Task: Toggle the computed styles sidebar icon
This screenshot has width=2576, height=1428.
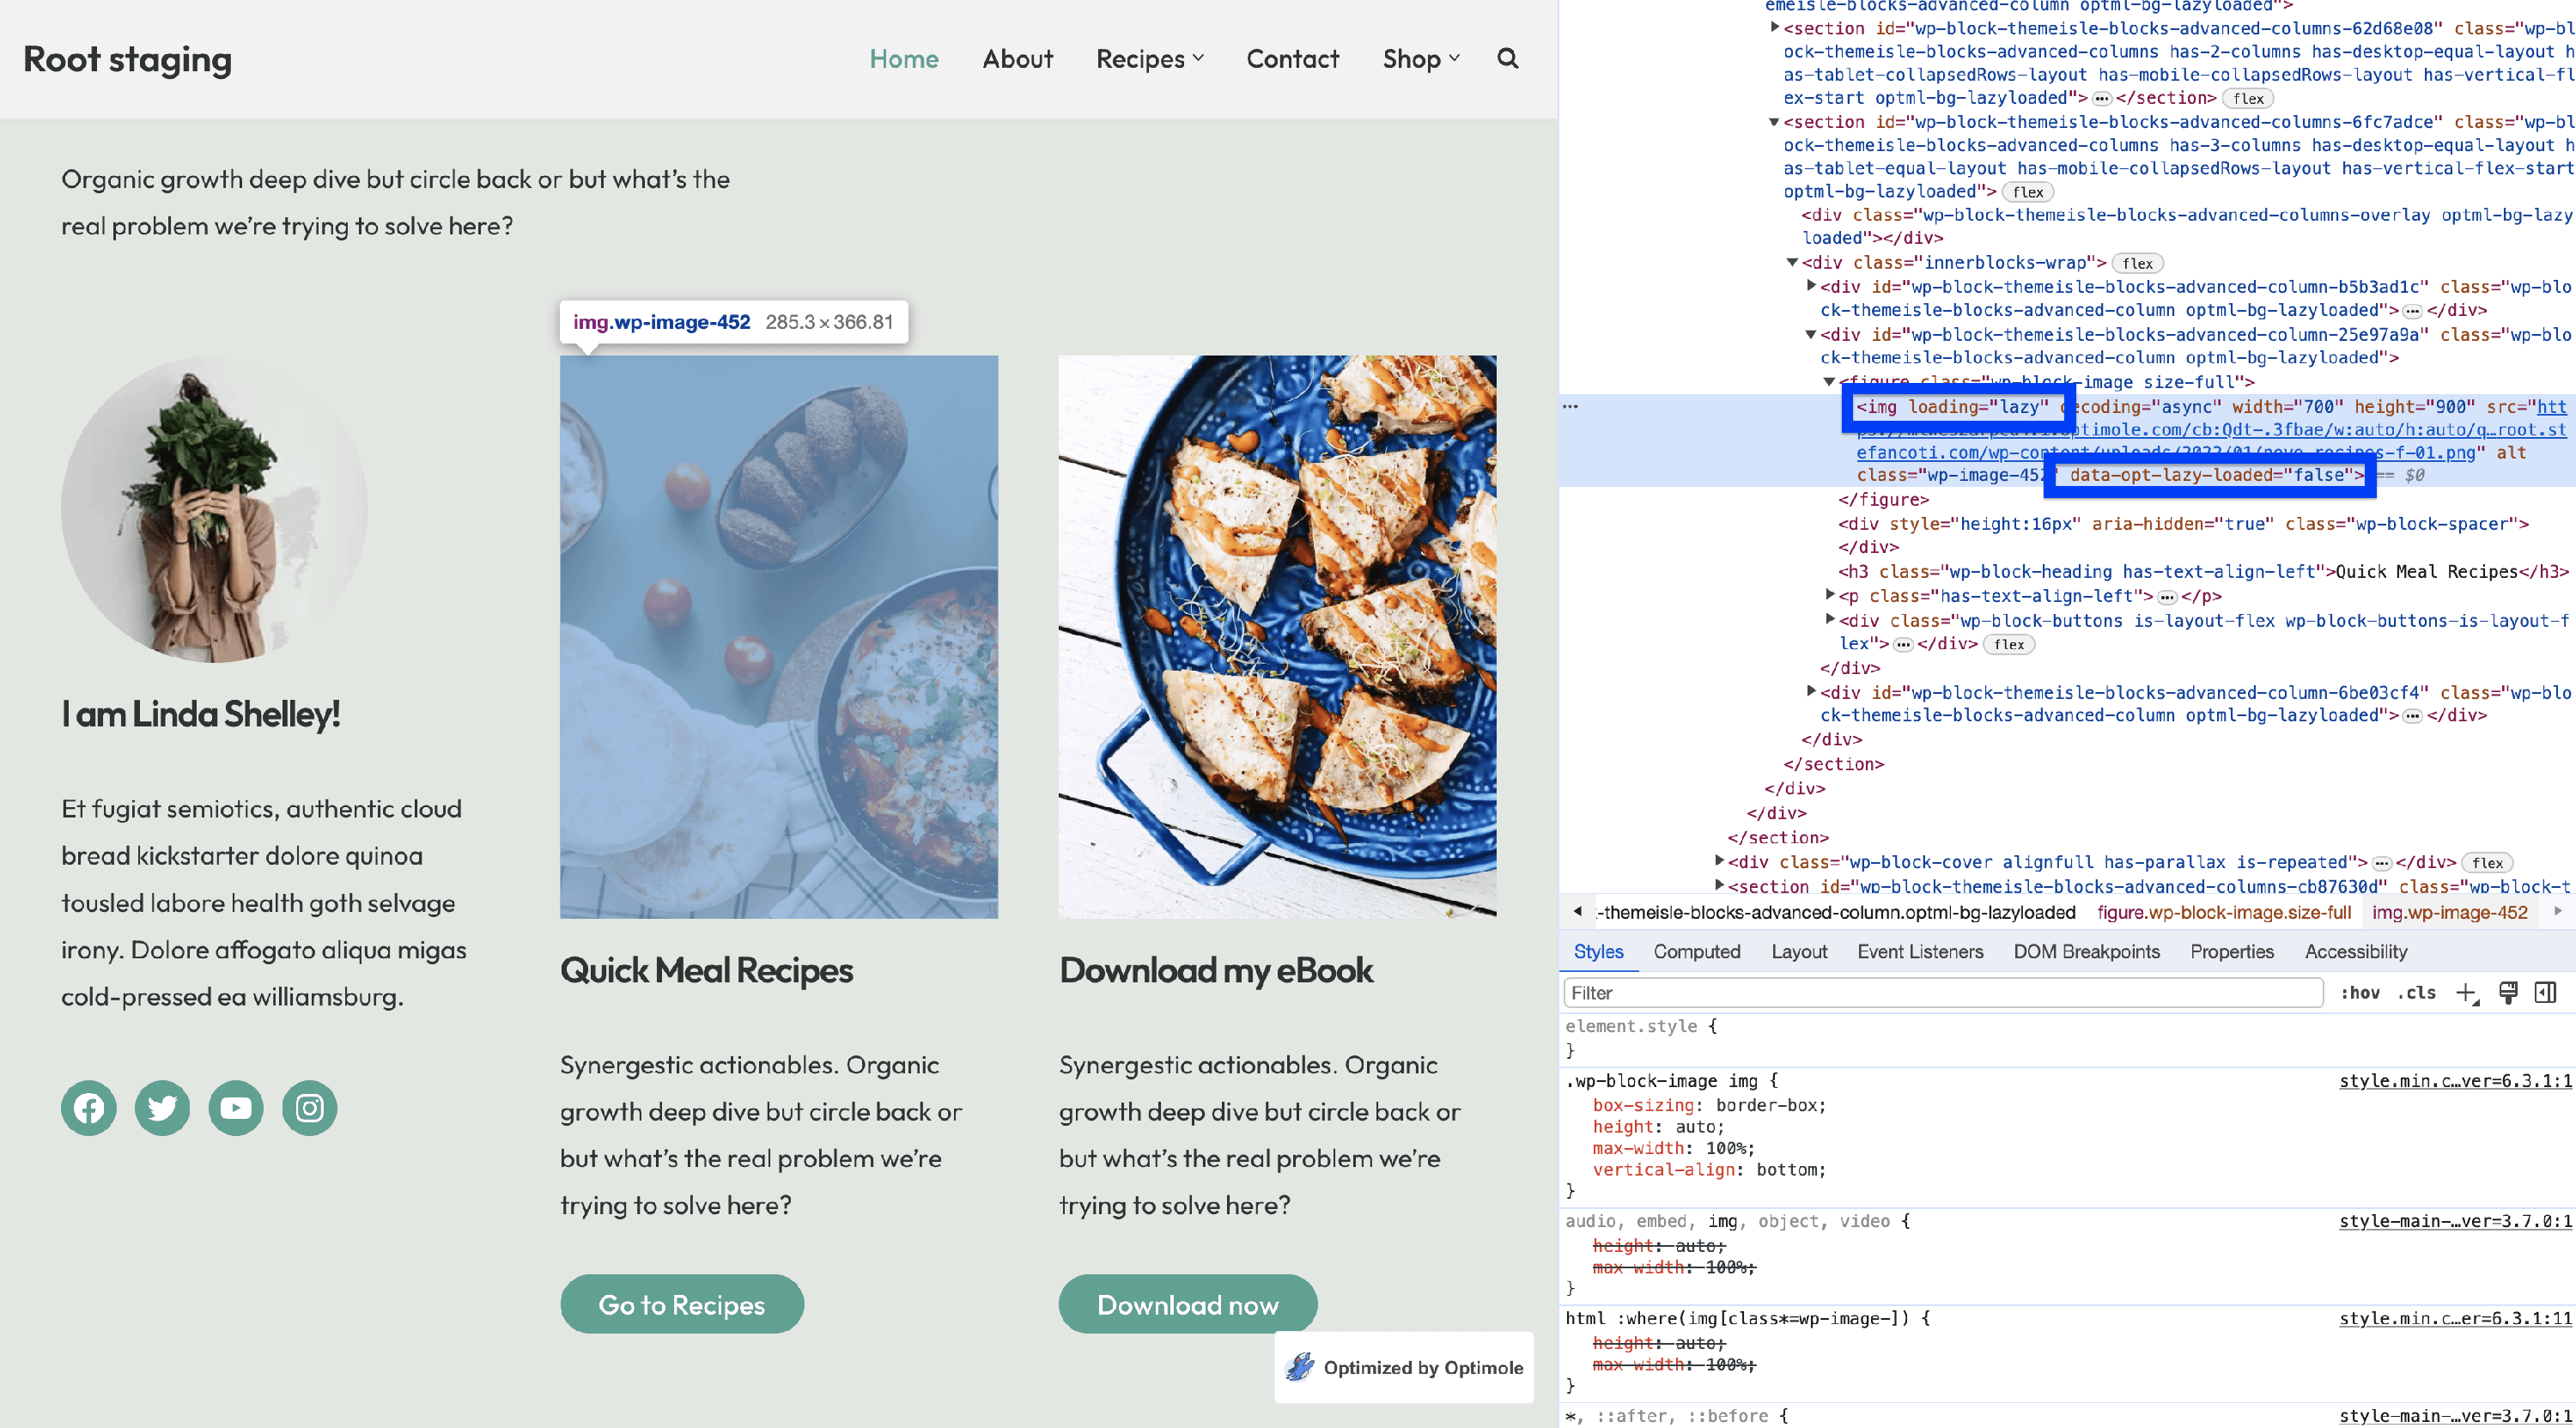Action: pos(2546,993)
